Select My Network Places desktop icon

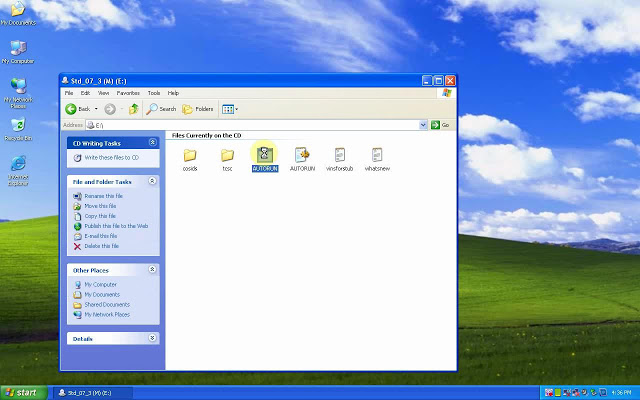pos(18,93)
